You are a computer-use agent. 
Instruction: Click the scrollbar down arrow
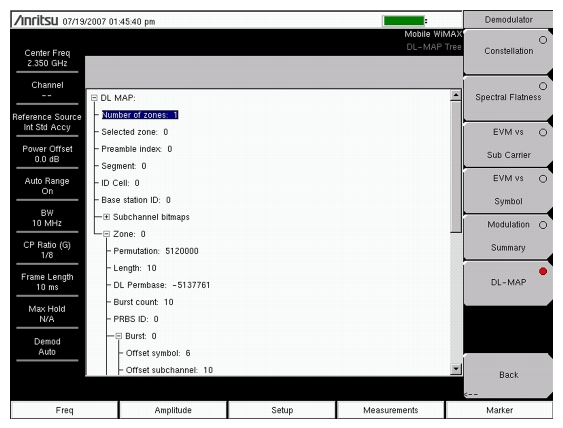456,369
